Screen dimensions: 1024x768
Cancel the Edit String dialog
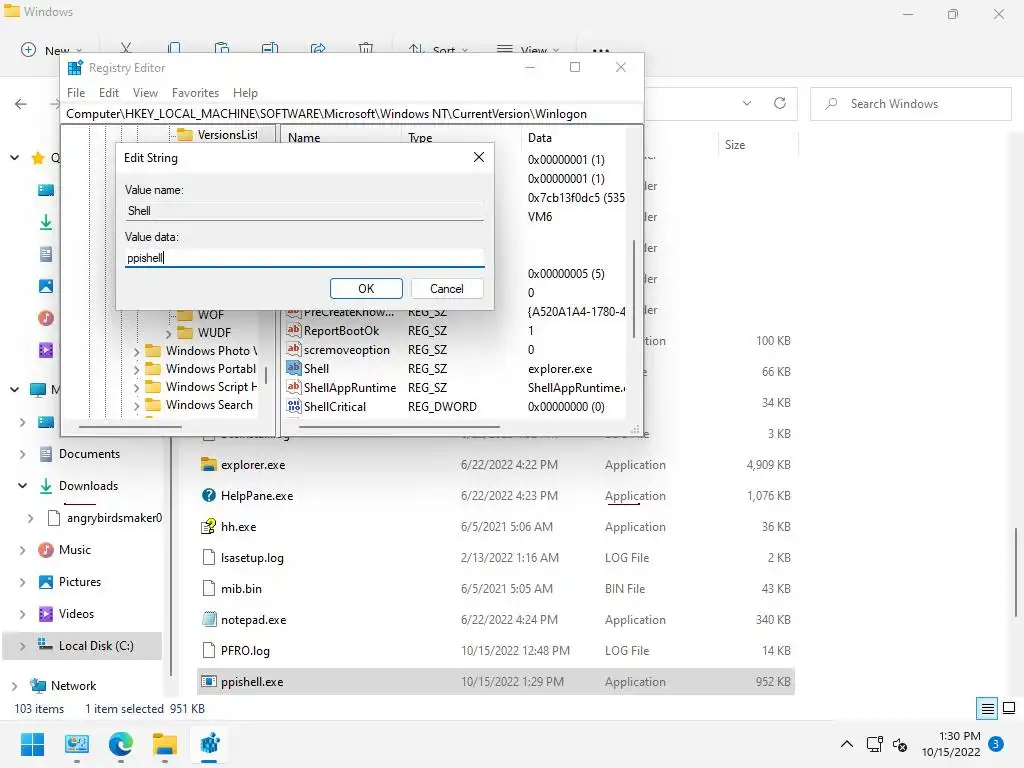tap(447, 289)
